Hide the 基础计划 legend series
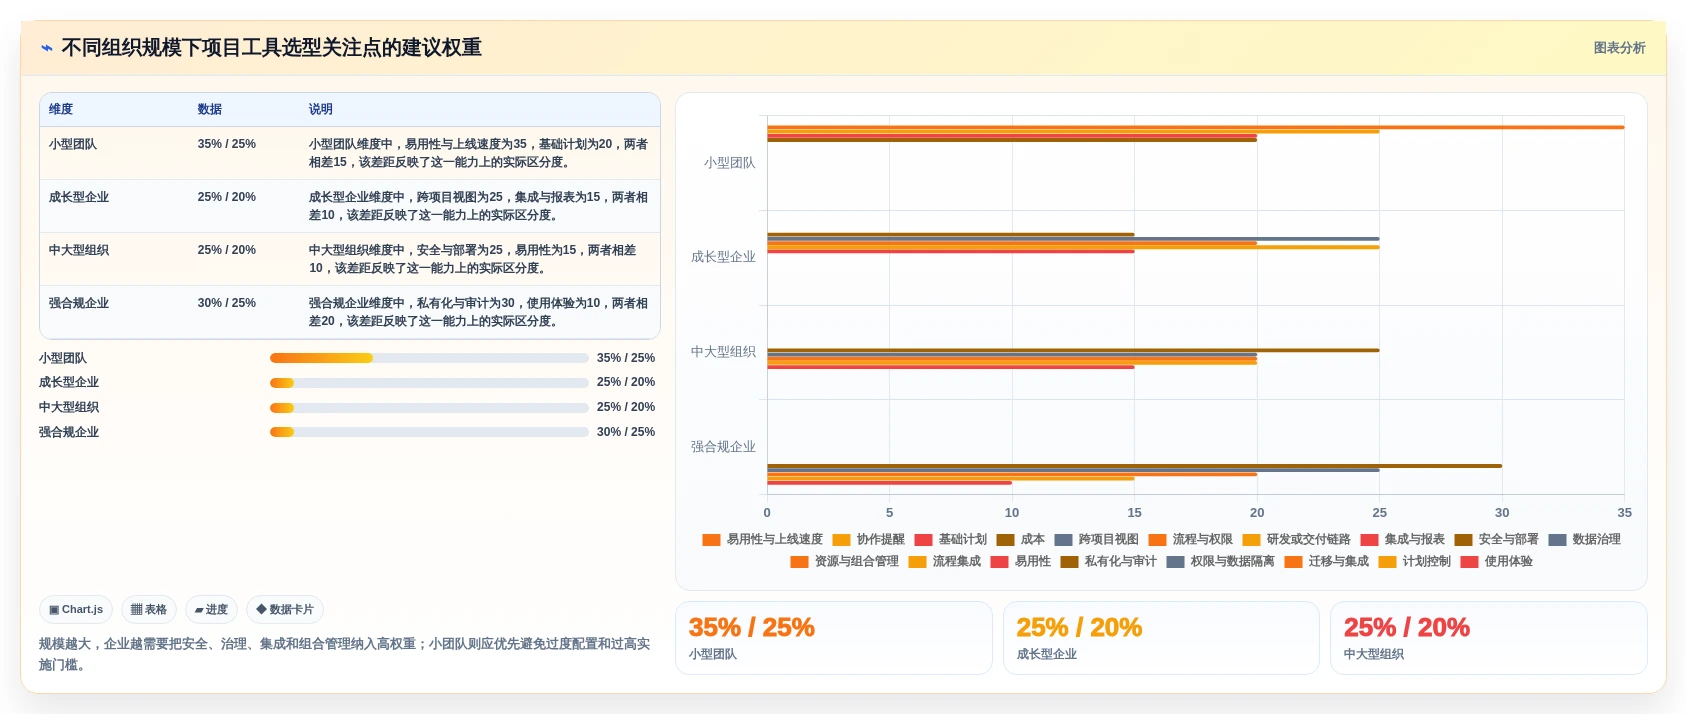Viewport: 1687px width, 714px height. pos(951,539)
